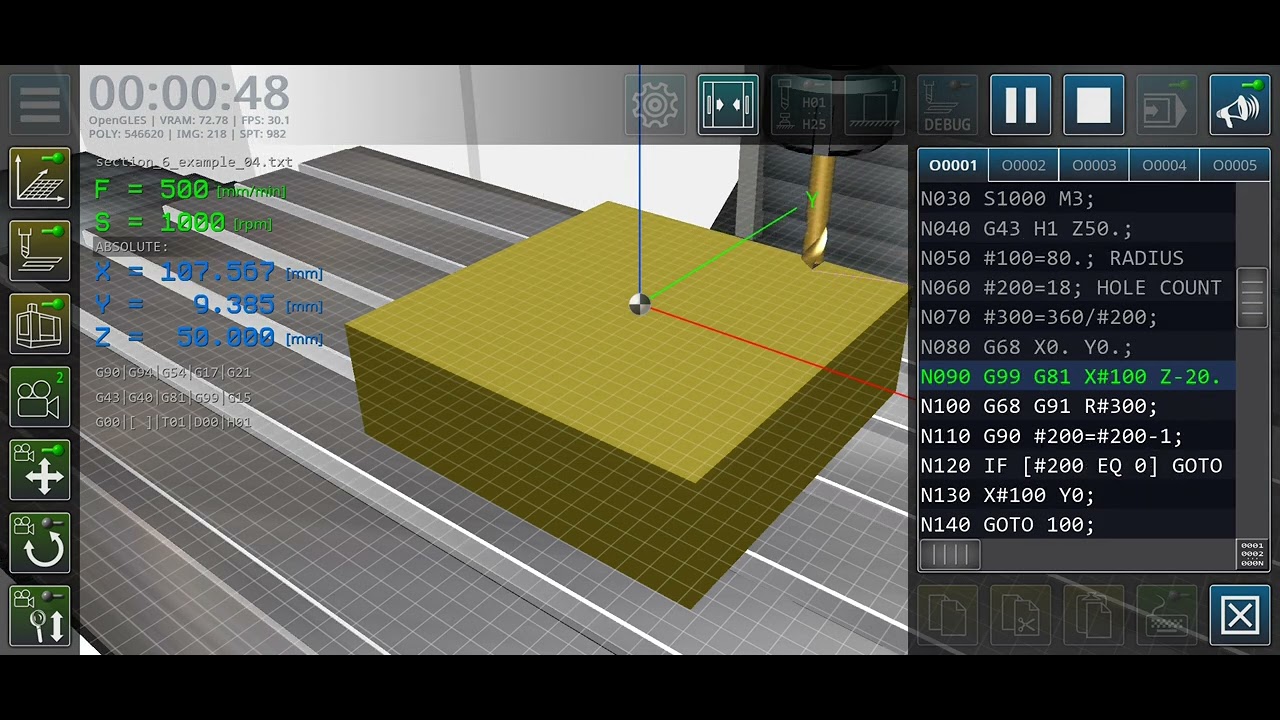Open the gear settings button

[x=655, y=104]
